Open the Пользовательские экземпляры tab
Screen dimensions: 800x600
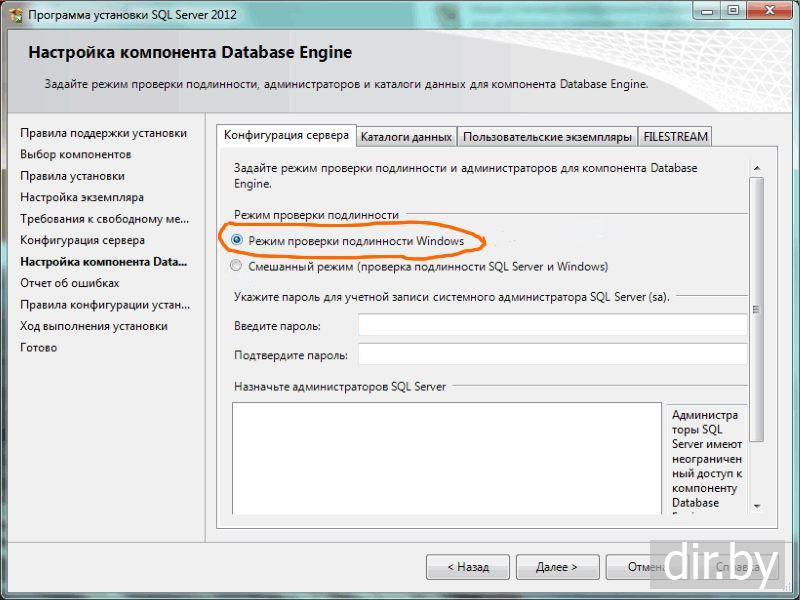tap(547, 137)
